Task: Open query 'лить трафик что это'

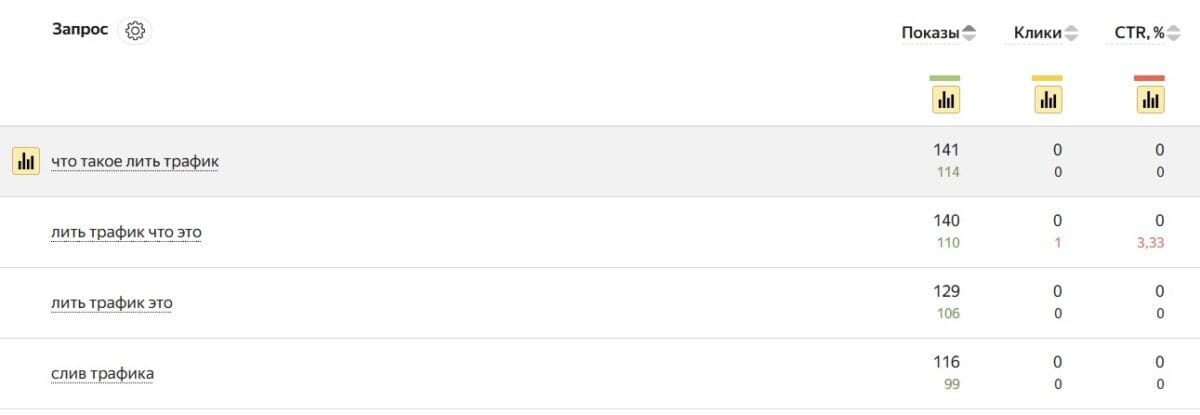Action: pos(126,232)
